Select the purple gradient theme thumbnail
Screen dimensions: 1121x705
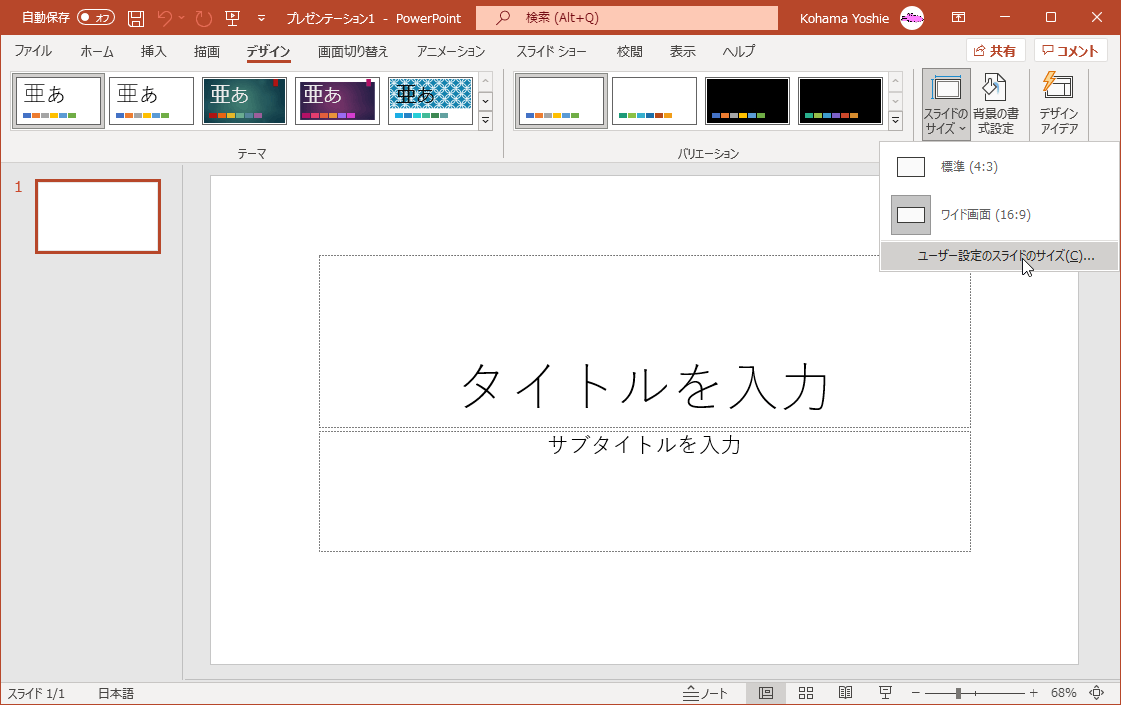pos(337,101)
